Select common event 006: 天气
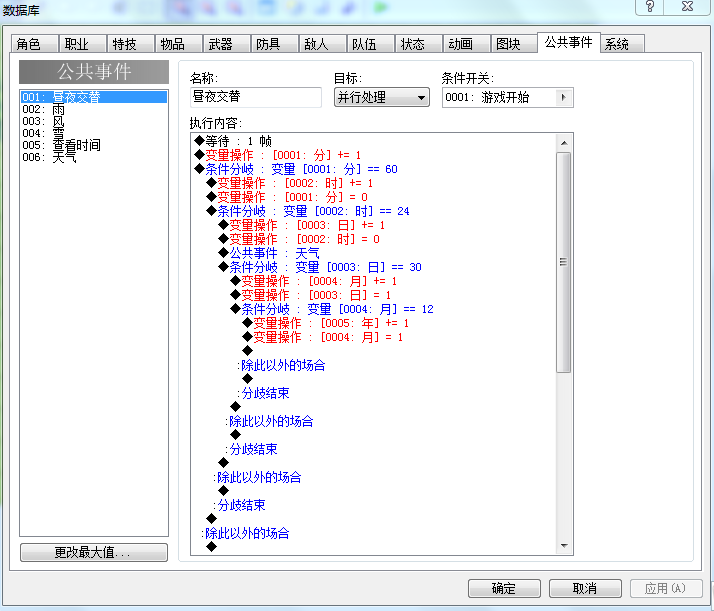The image size is (714, 611). tap(94, 157)
